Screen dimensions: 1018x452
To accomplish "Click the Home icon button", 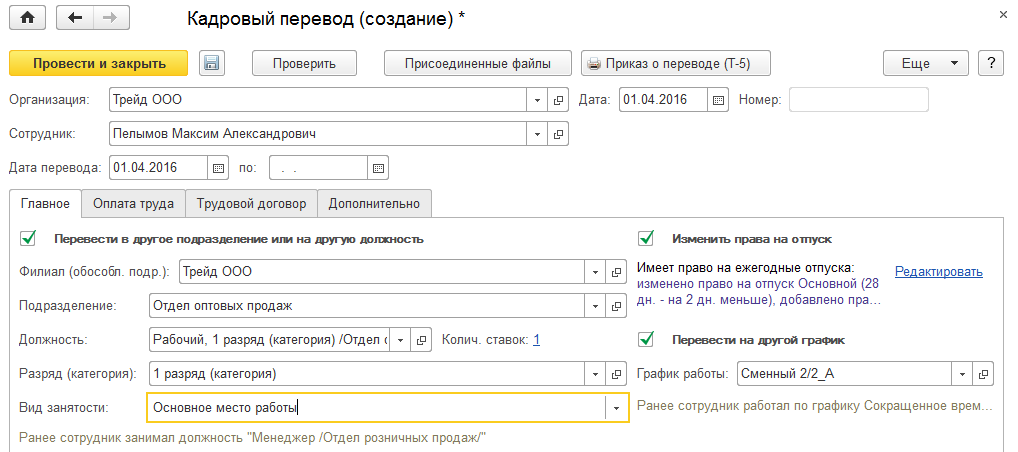I will (27, 18).
